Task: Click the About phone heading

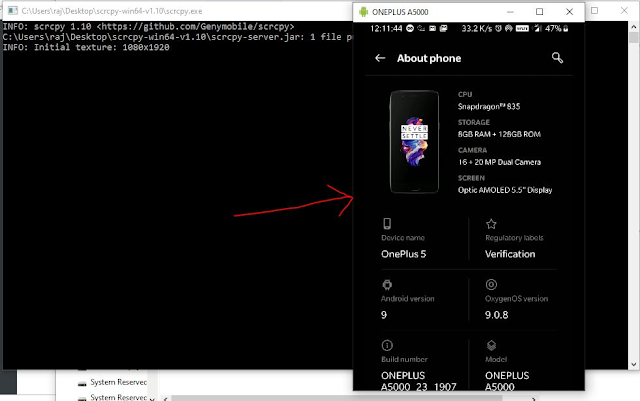Action: click(429, 58)
